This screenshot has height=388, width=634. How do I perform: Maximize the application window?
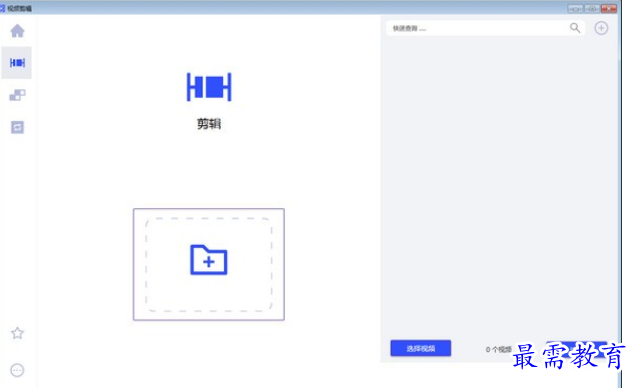click(592, 8)
